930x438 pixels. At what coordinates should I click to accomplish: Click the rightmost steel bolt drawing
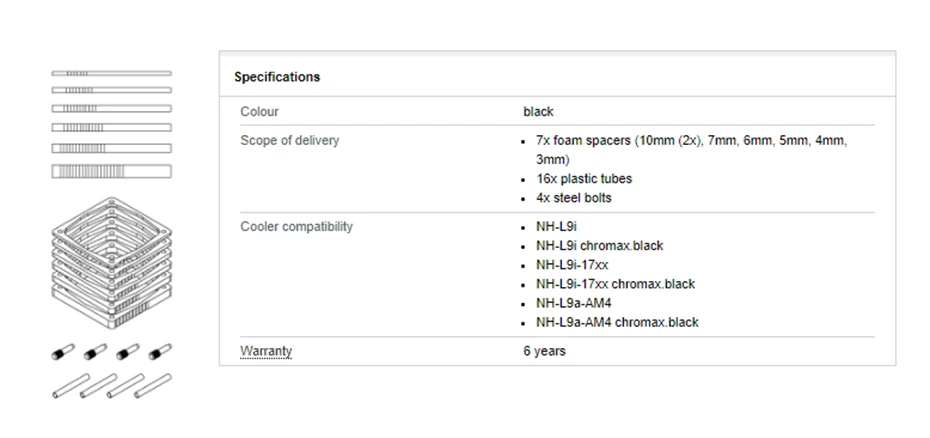tap(158, 353)
